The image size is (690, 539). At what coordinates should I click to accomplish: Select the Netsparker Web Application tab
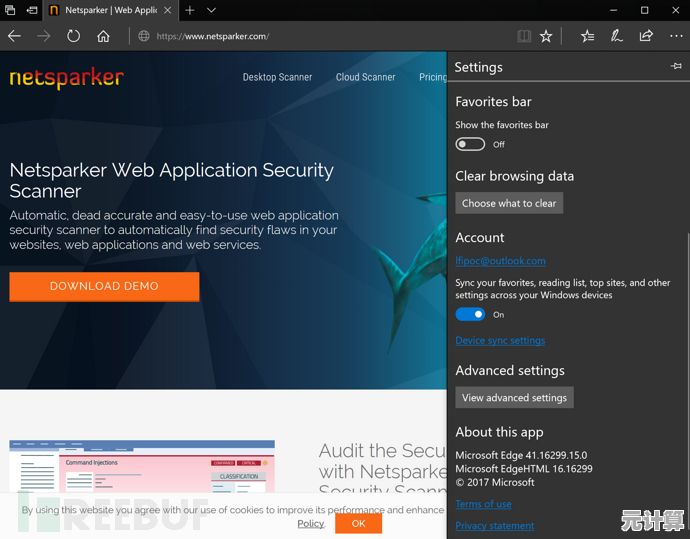tap(110, 10)
